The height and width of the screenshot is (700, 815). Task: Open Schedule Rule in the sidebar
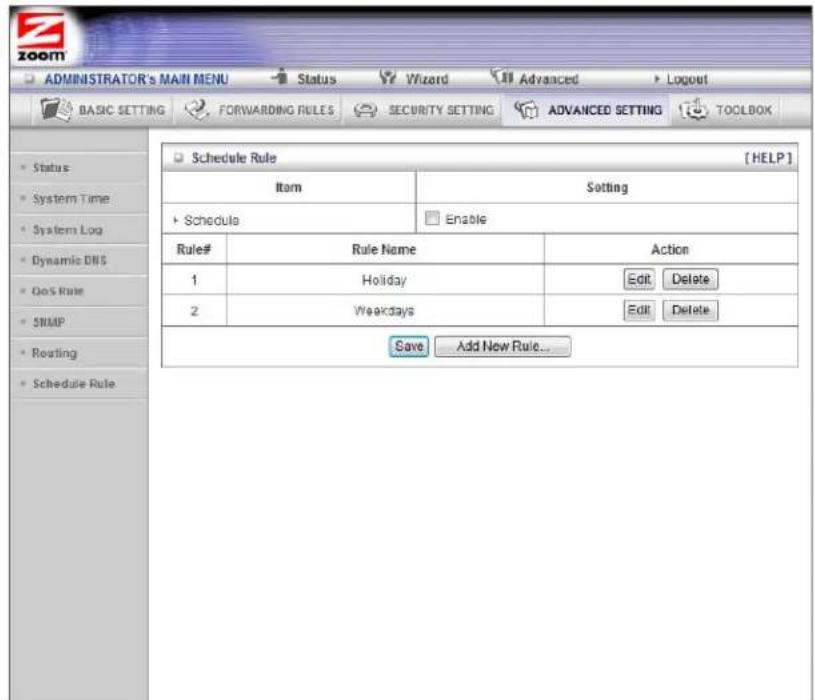74,384
